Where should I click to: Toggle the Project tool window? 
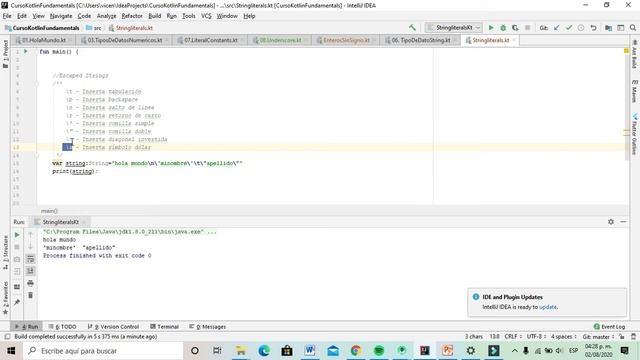coord(5,54)
